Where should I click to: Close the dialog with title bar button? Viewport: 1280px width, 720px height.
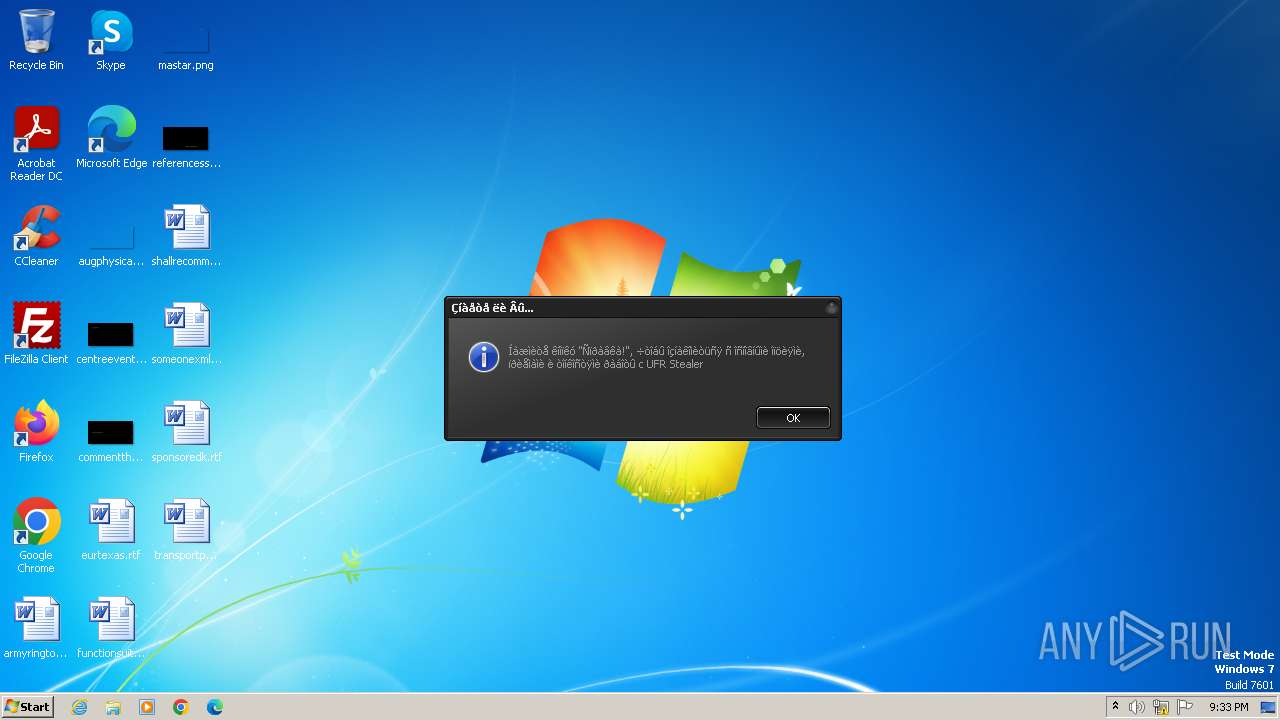click(831, 308)
